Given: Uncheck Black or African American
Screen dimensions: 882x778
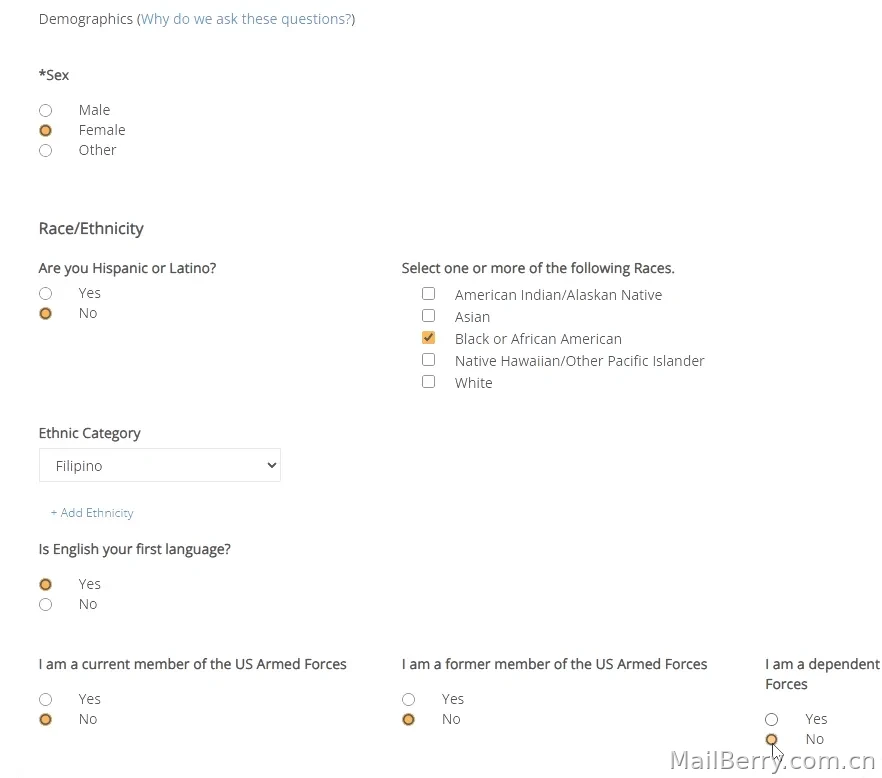Looking at the screenshot, I should pyautogui.click(x=429, y=338).
